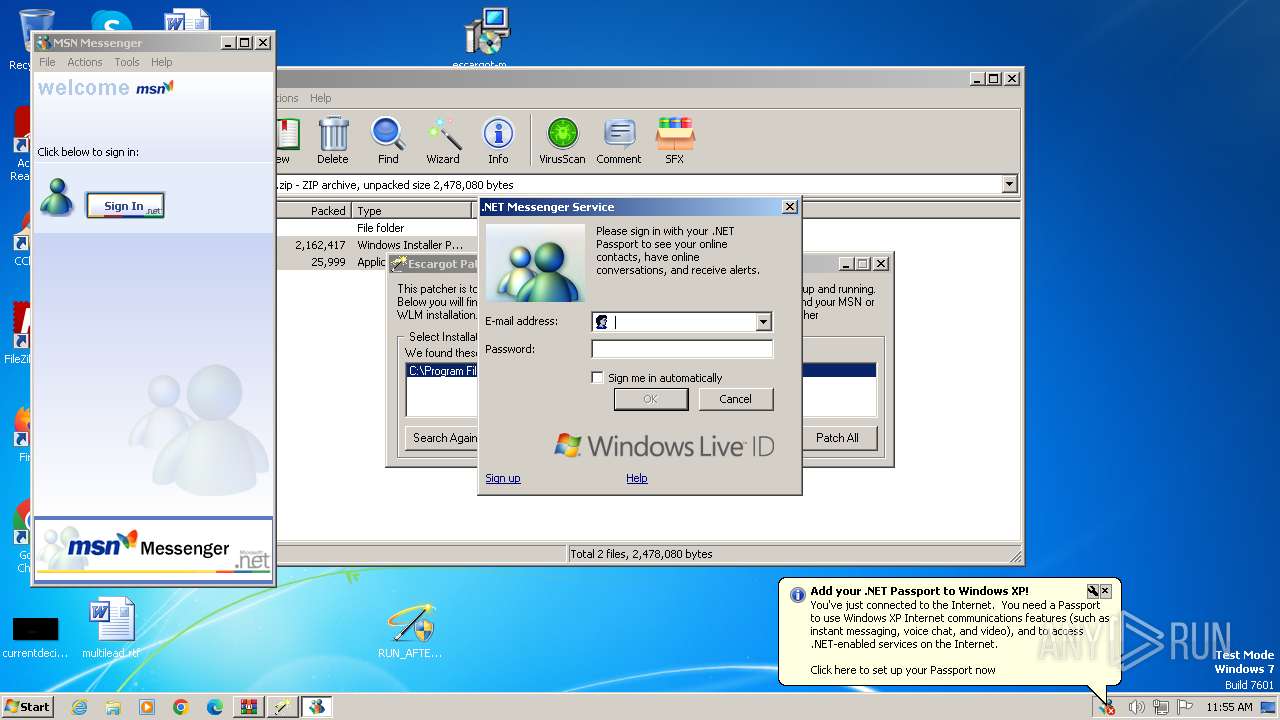1280x720 pixels.
Task: Click the Show desktop button in tray
Action: click(1268, 707)
